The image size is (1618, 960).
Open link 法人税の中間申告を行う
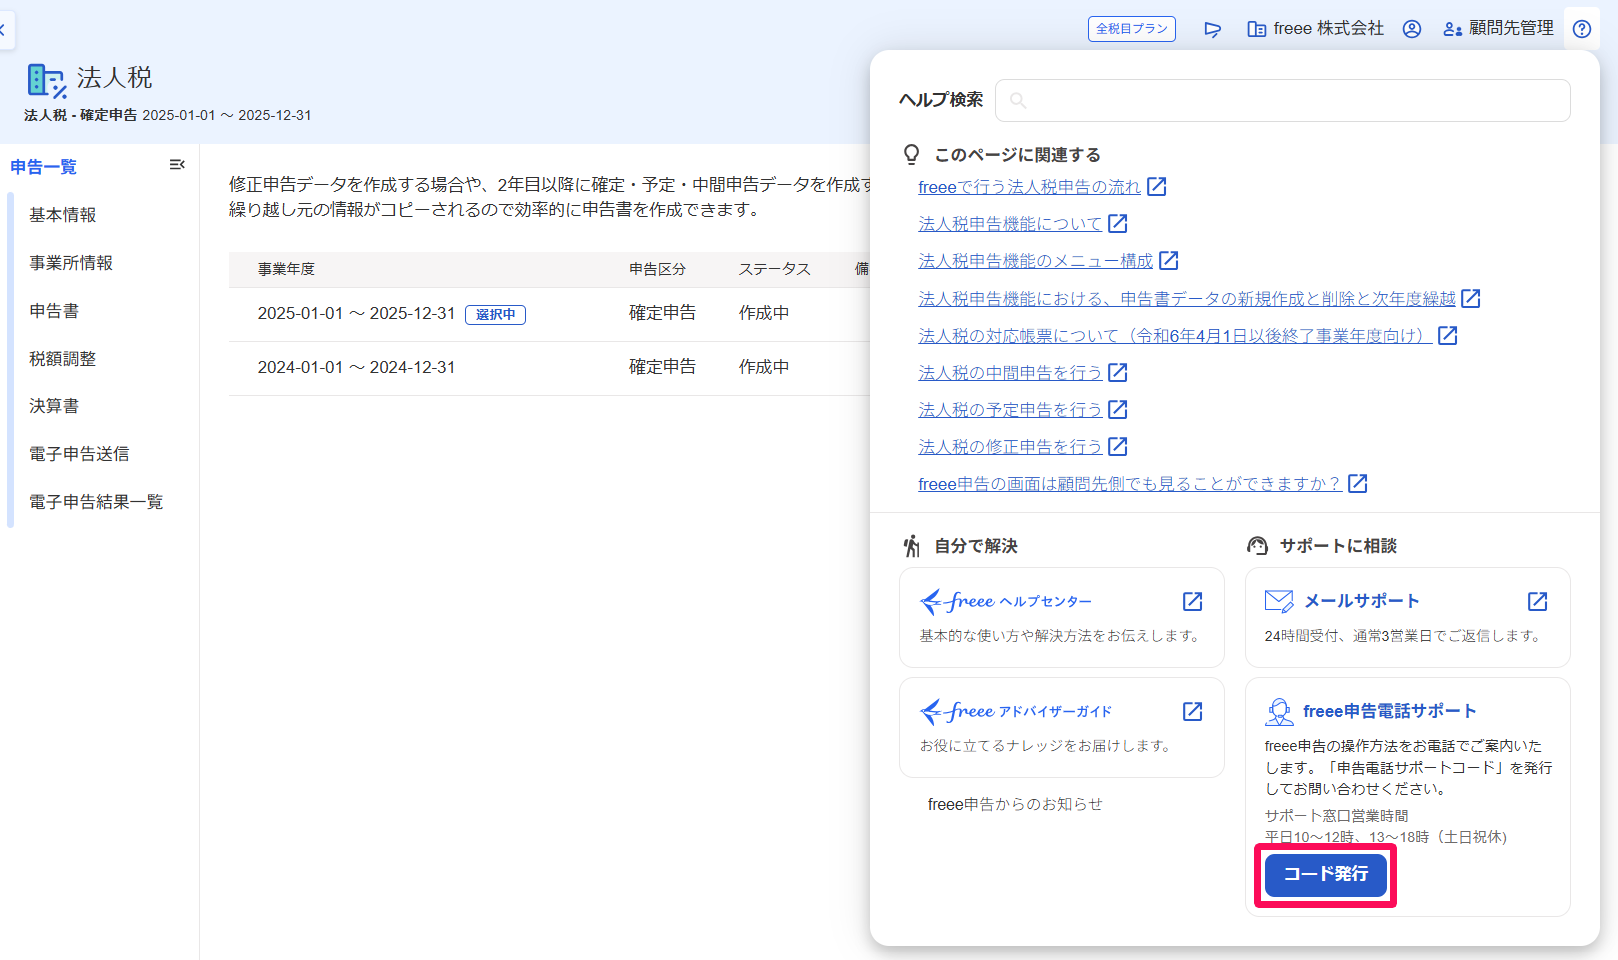[1010, 373]
